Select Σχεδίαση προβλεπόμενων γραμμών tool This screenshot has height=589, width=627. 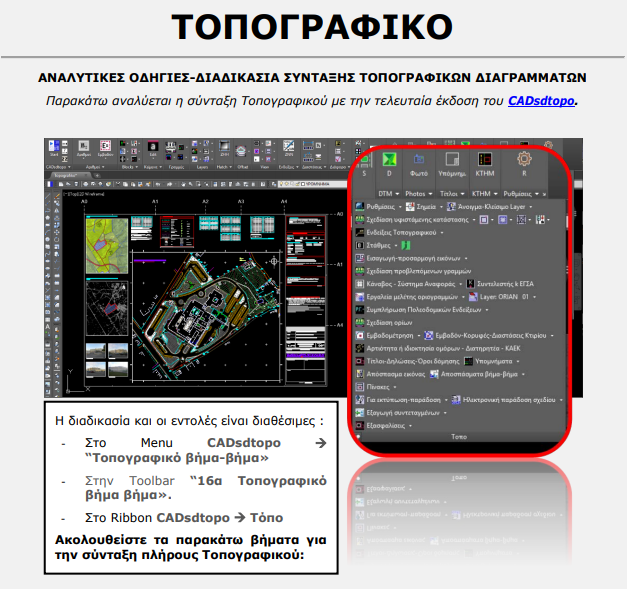tap(413, 271)
